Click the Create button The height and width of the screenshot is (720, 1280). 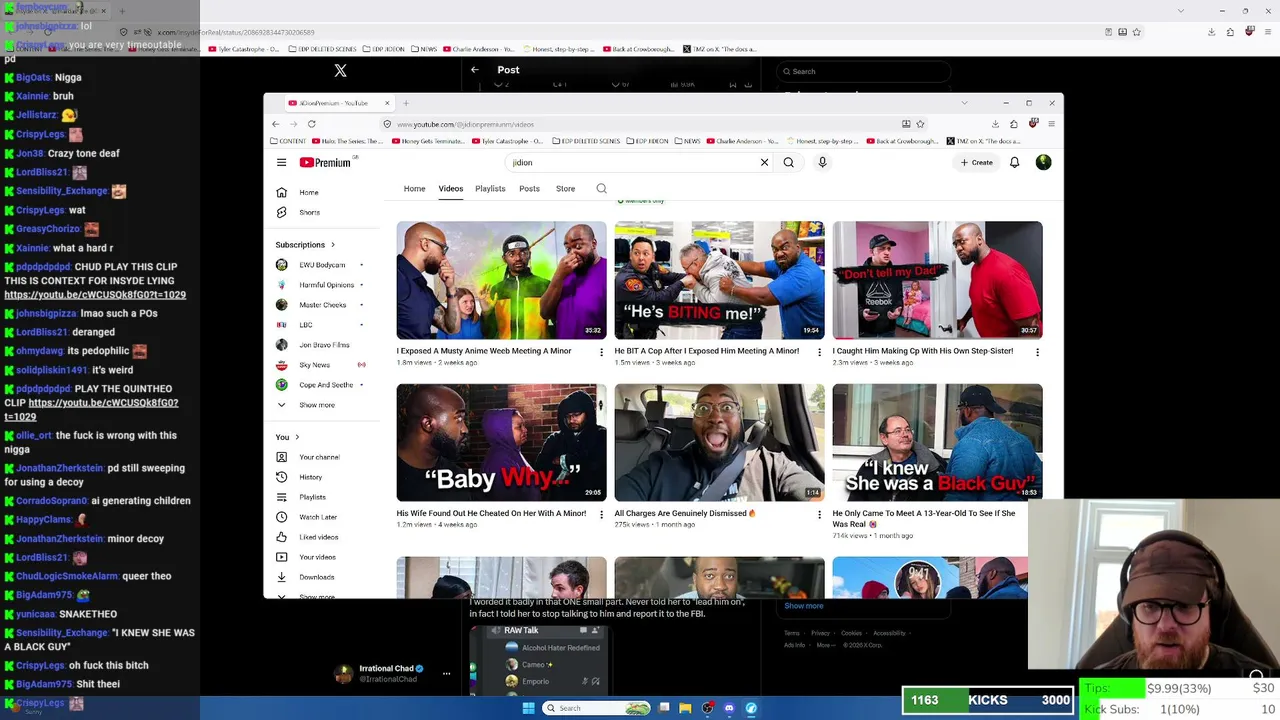[x=976, y=162]
